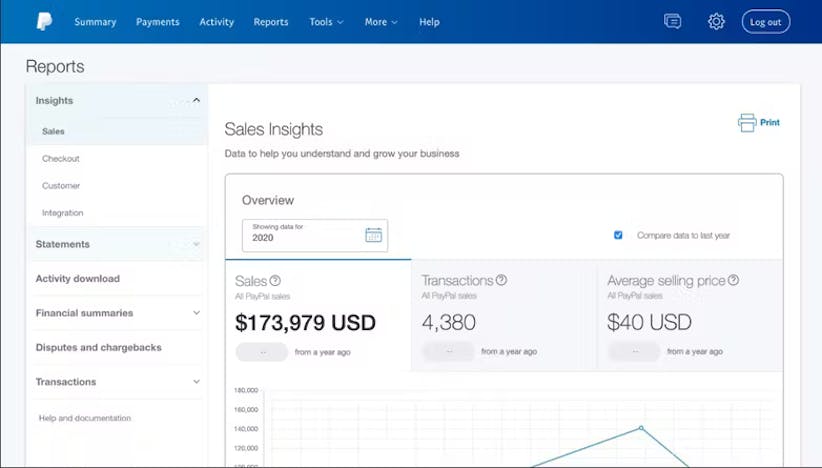Open the Activity menu
This screenshot has height=468, width=822.
(217, 22)
